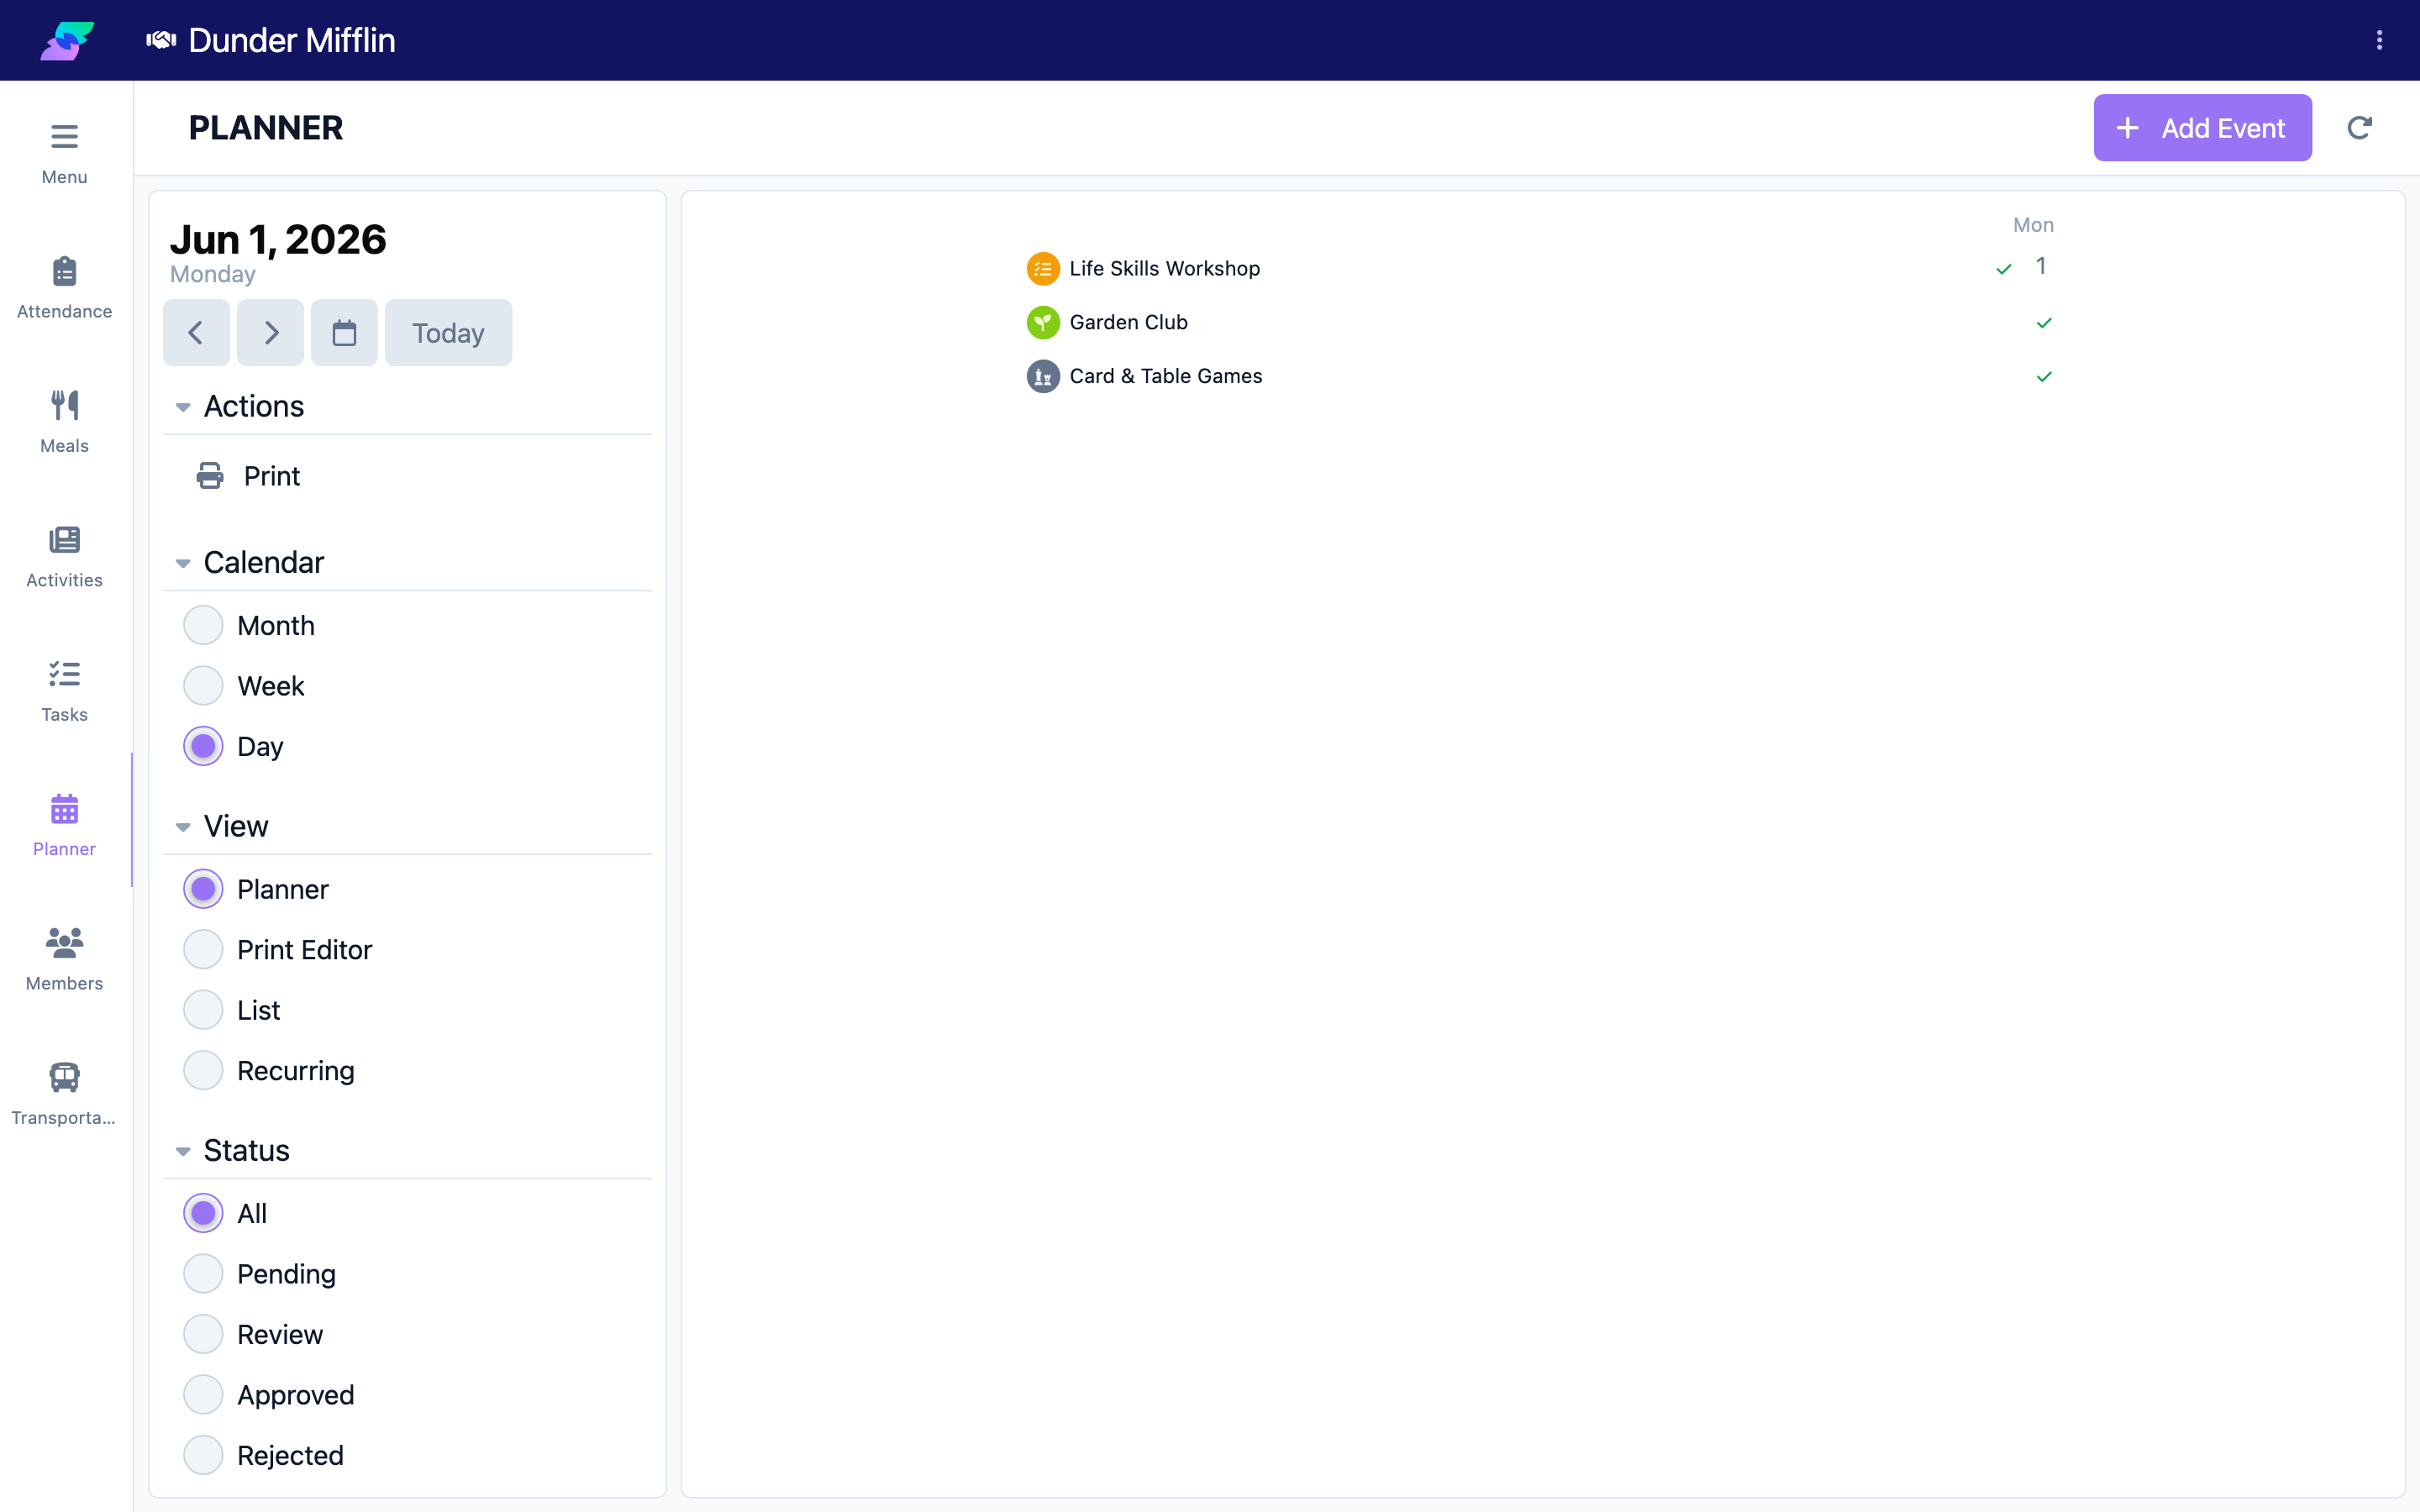
Task: Filter status by Rejected
Action: click(x=203, y=1455)
